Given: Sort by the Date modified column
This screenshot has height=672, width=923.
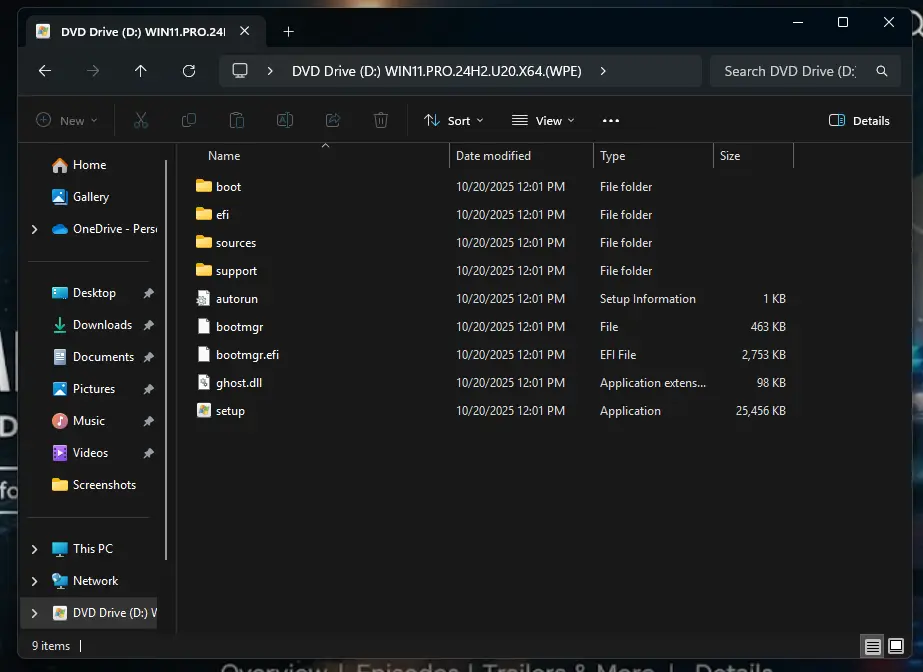Looking at the screenshot, I should coord(493,156).
